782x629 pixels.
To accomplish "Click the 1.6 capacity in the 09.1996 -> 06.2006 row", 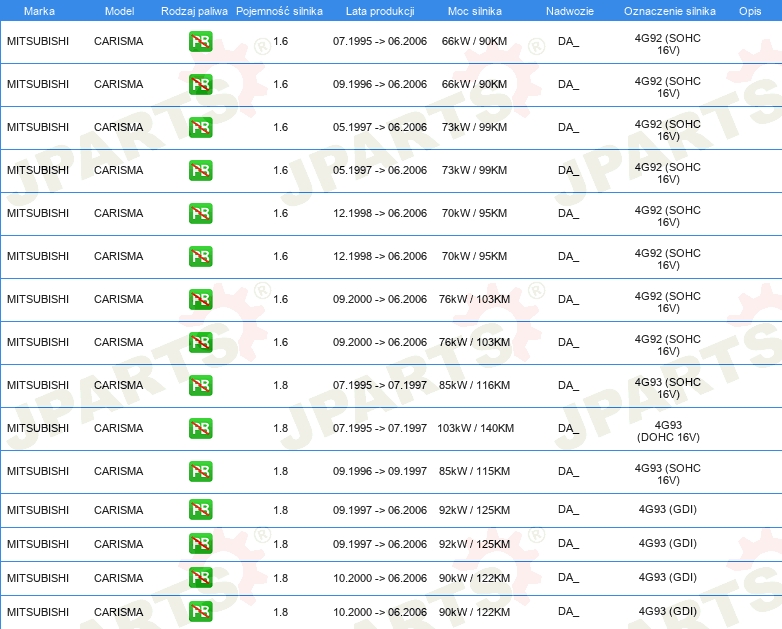I will (x=280, y=84).
